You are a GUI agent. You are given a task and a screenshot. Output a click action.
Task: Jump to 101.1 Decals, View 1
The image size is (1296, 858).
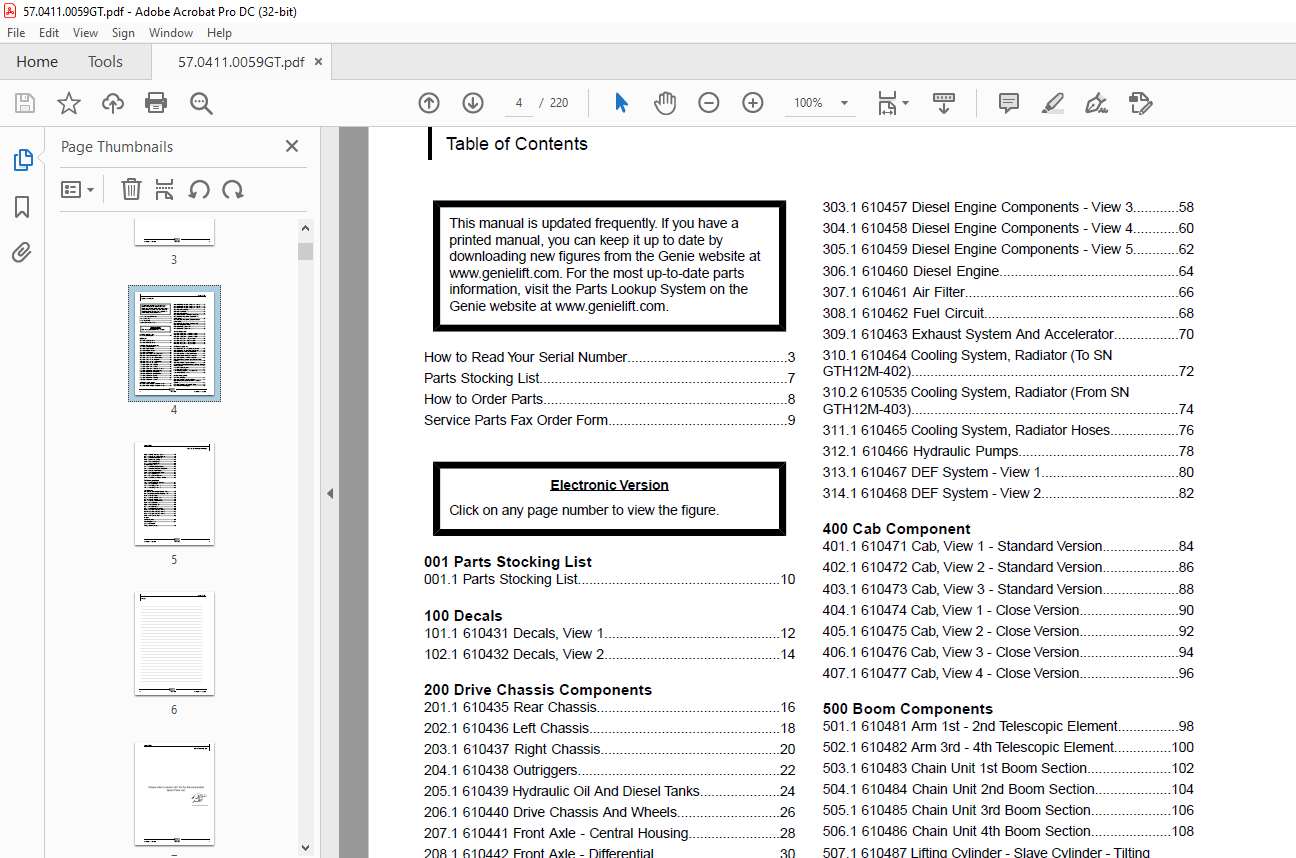pos(609,633)
